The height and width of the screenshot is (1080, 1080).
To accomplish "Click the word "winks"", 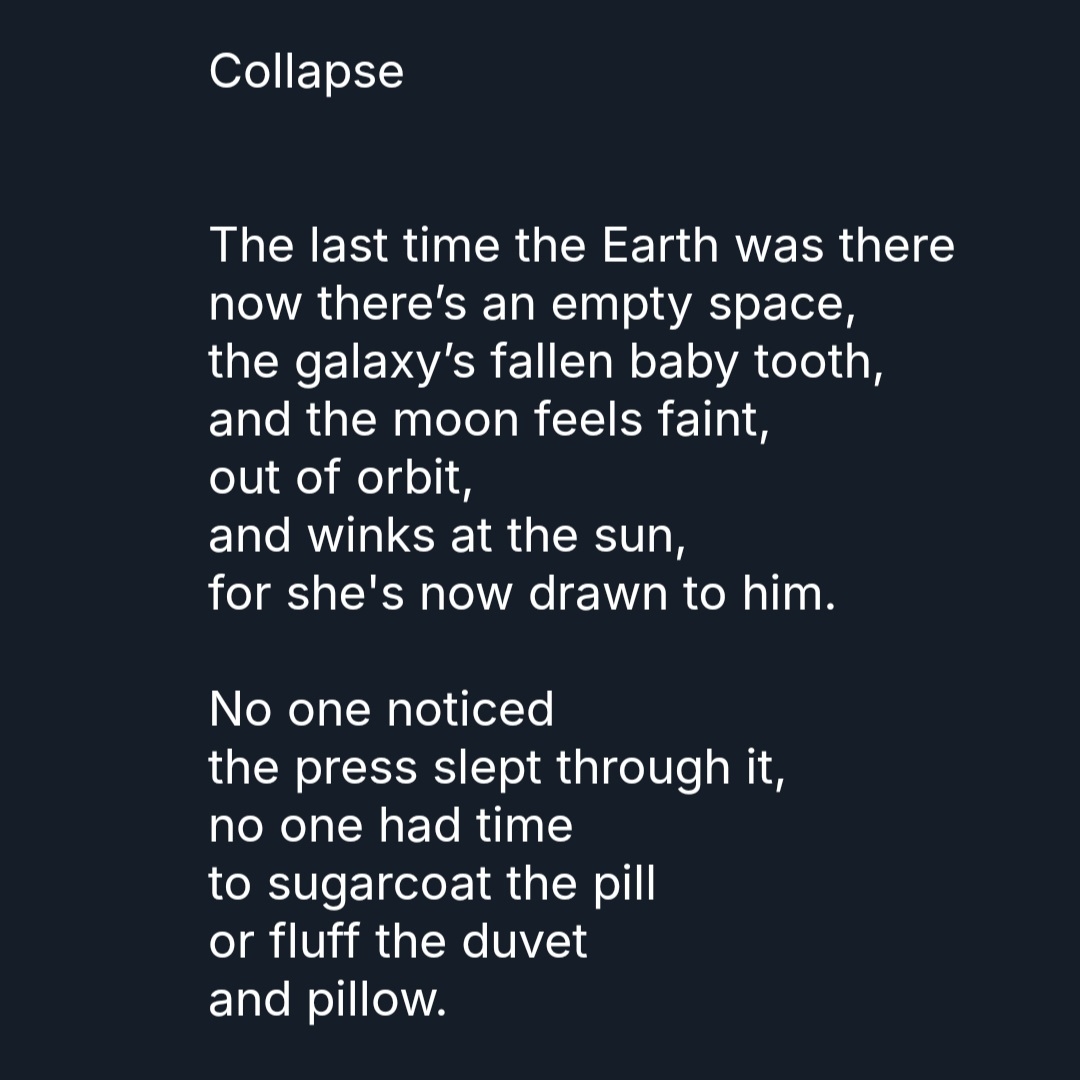I will (370, 536).
